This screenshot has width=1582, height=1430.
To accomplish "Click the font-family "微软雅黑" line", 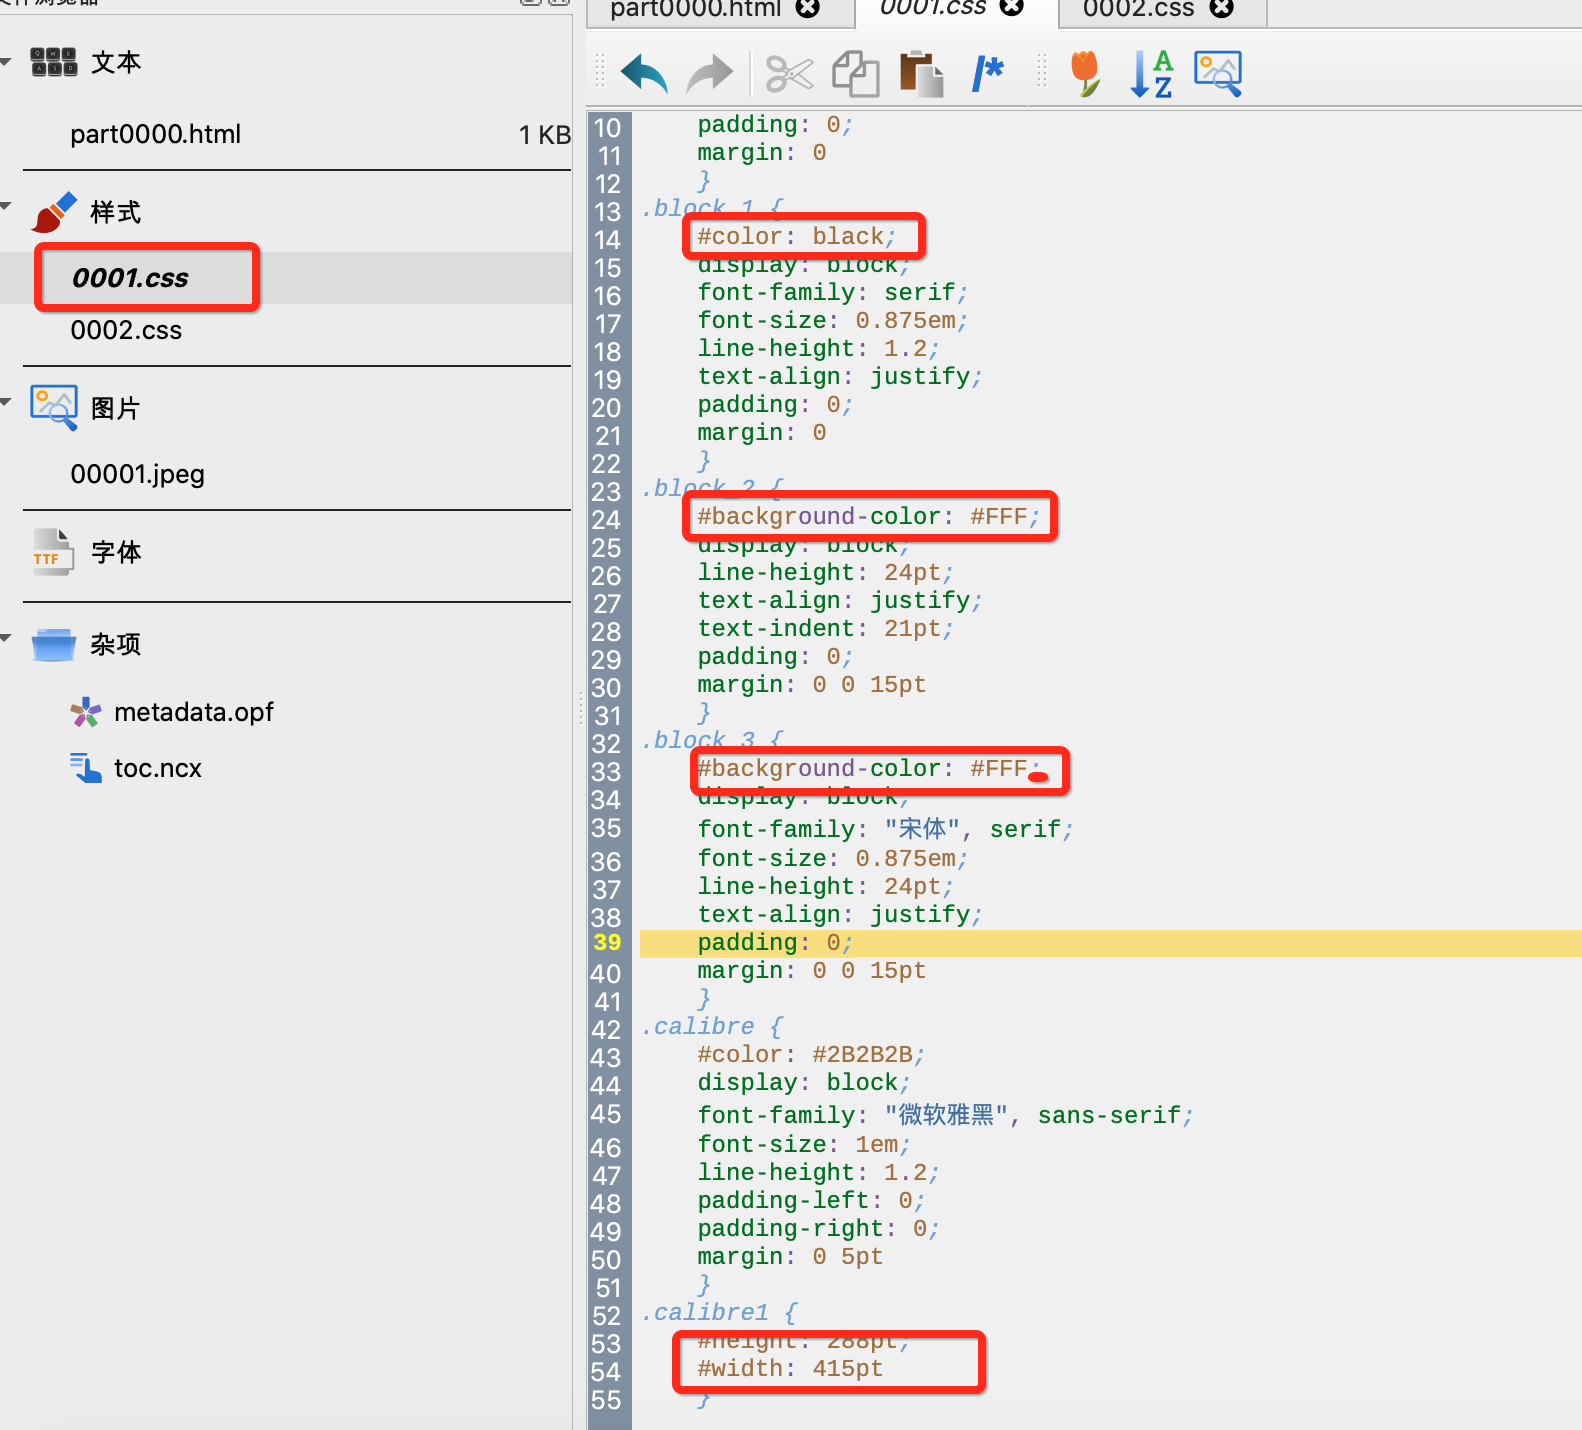I will 945,1114.
